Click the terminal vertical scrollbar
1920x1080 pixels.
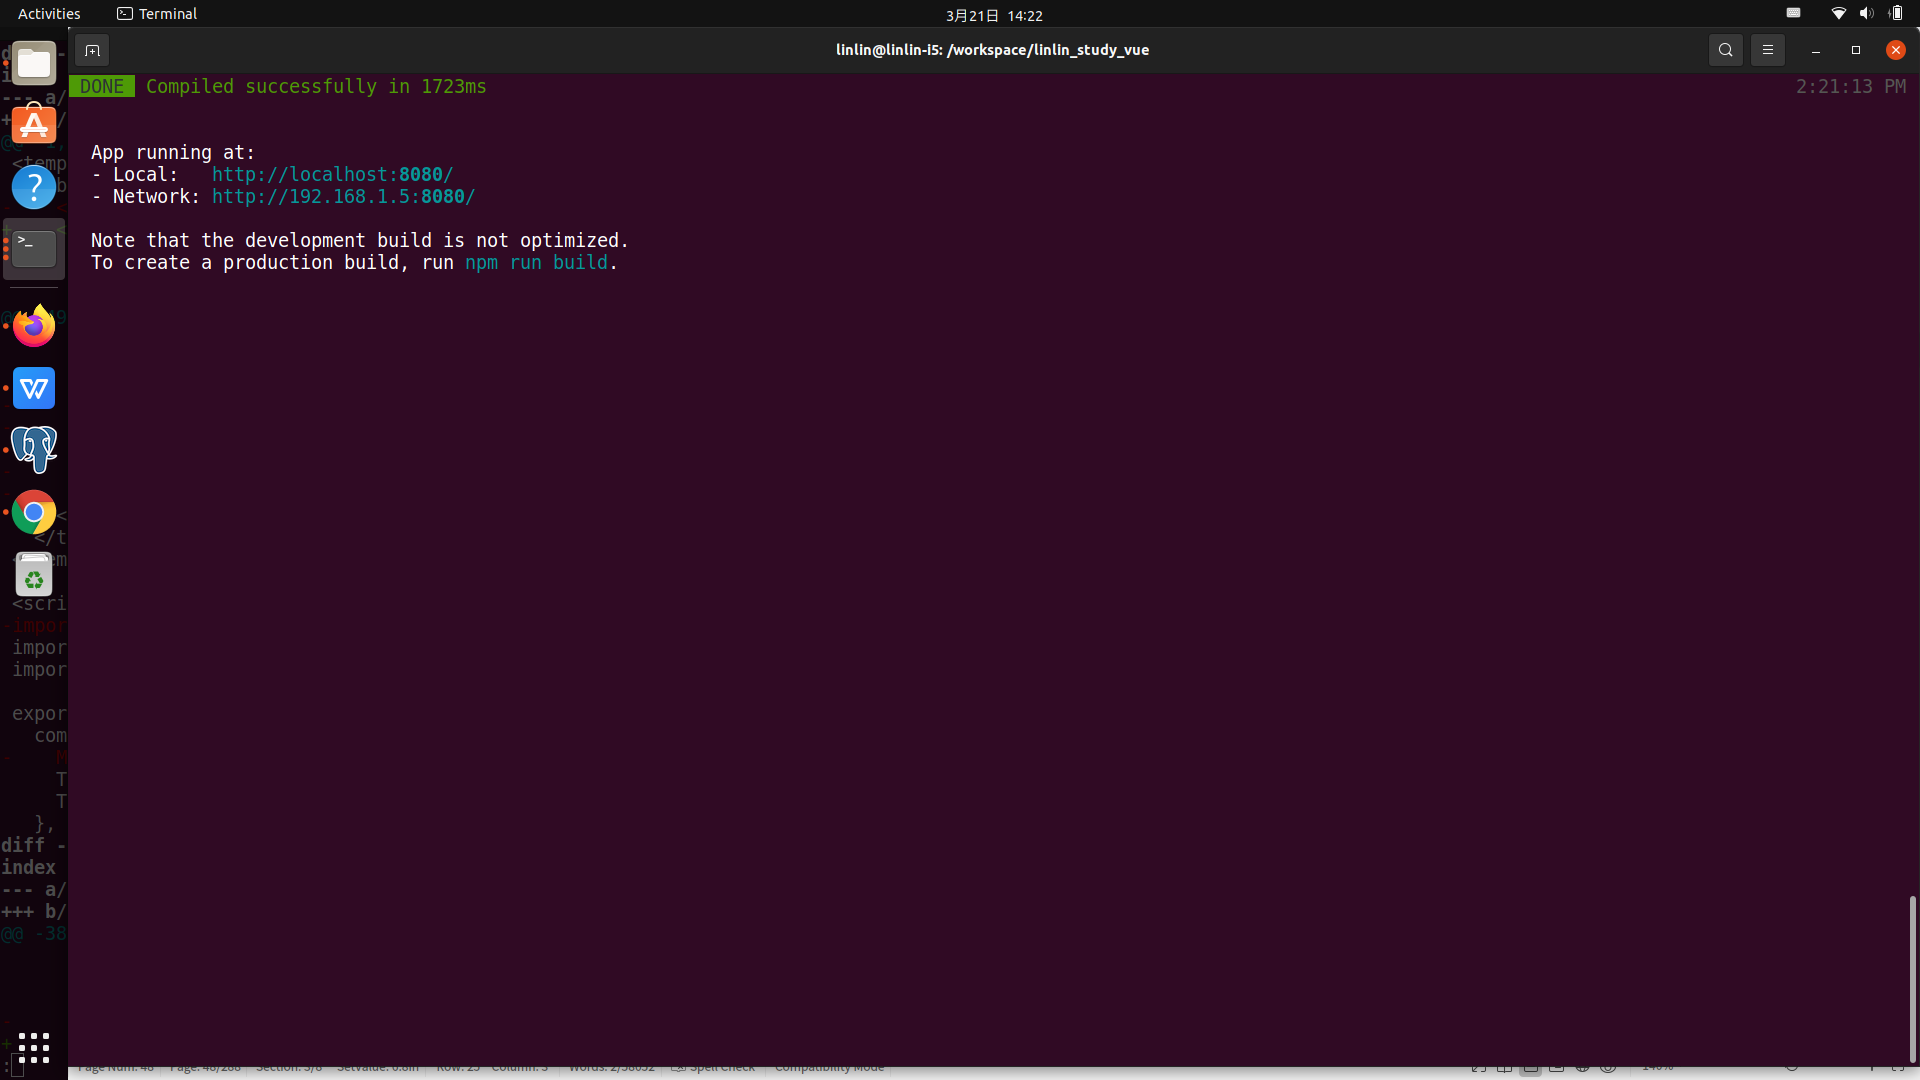(x=1912, y=978)
